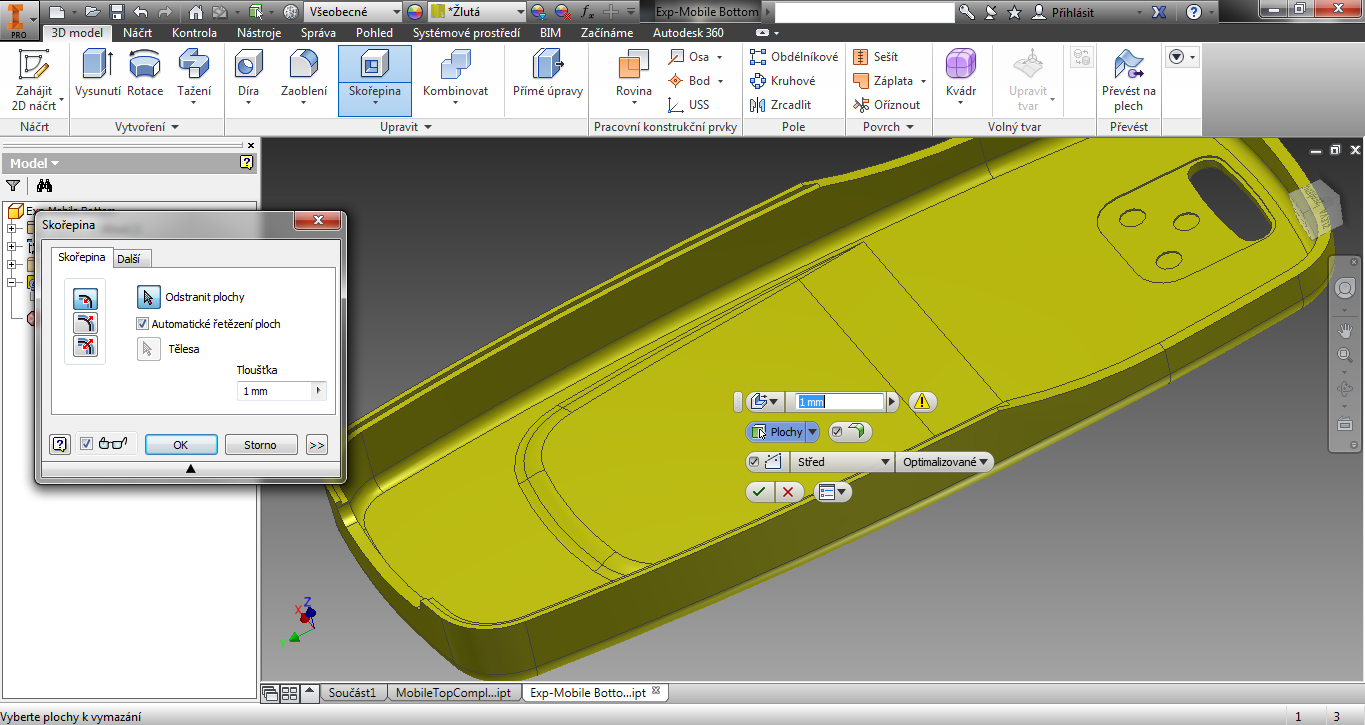
Task: Choose the Zaoblení (Fillet) tool
Action: tap(303, 75)
